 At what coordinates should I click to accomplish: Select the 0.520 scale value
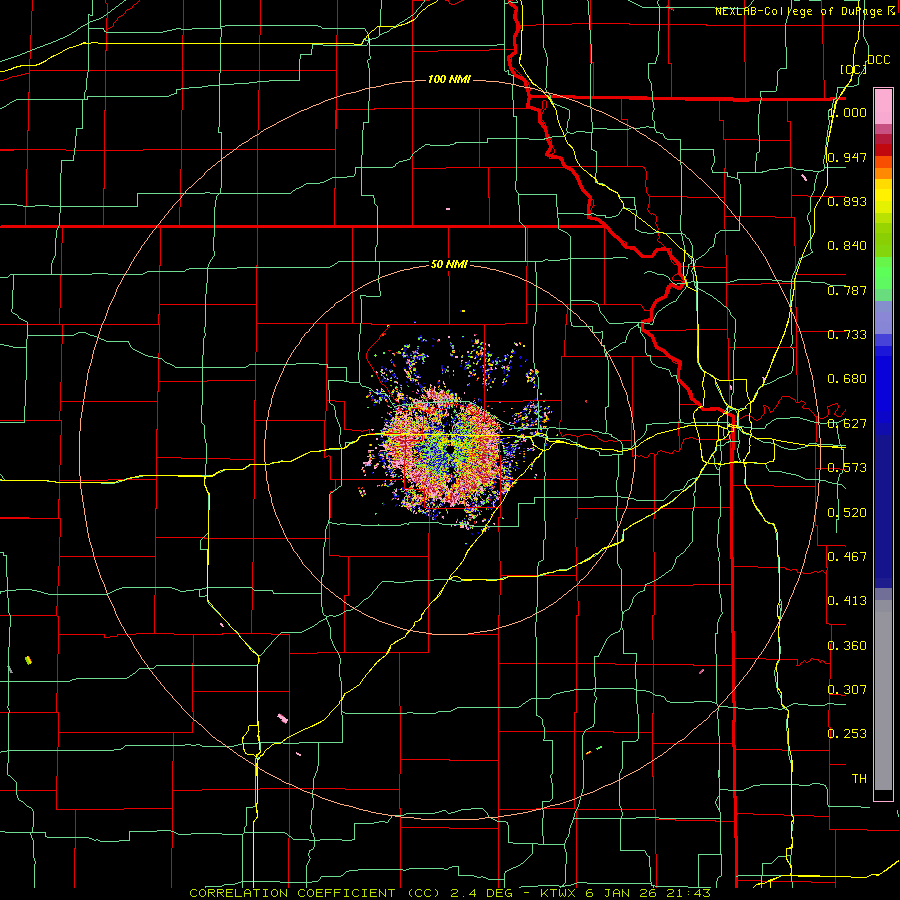847,513
